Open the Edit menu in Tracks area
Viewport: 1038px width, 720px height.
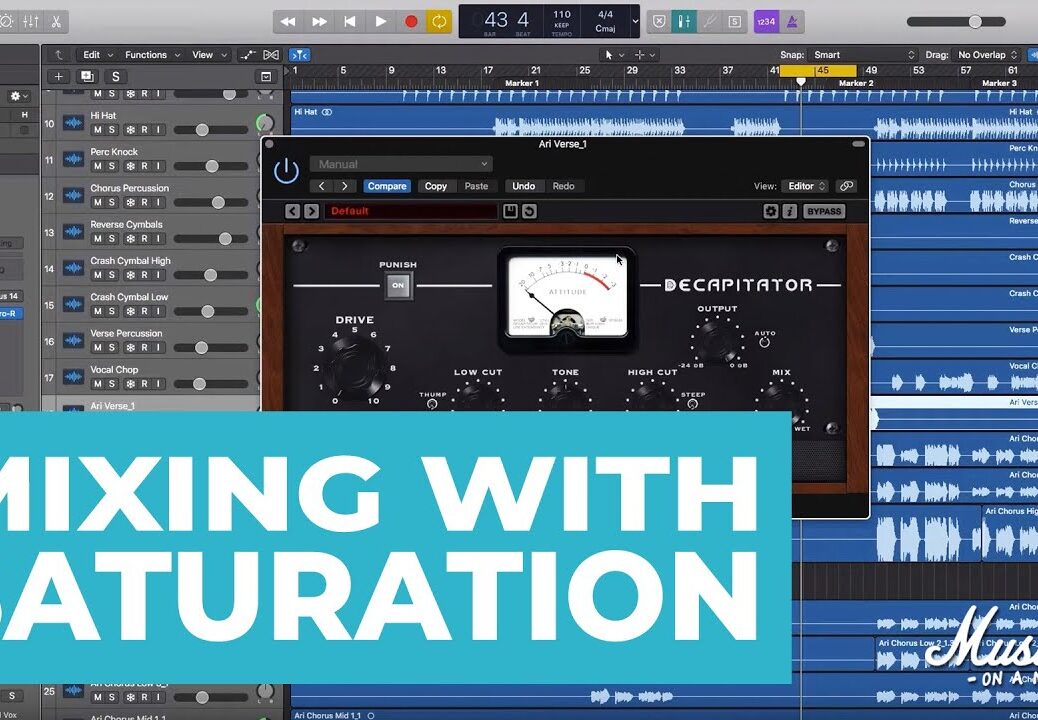[x=98, y=55]
